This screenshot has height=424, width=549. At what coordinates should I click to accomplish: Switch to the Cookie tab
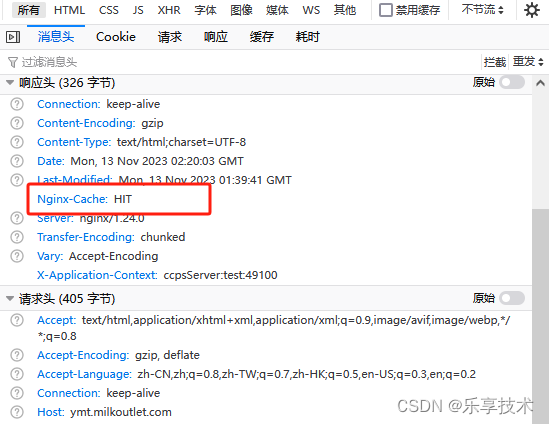[x=116, y=37]
